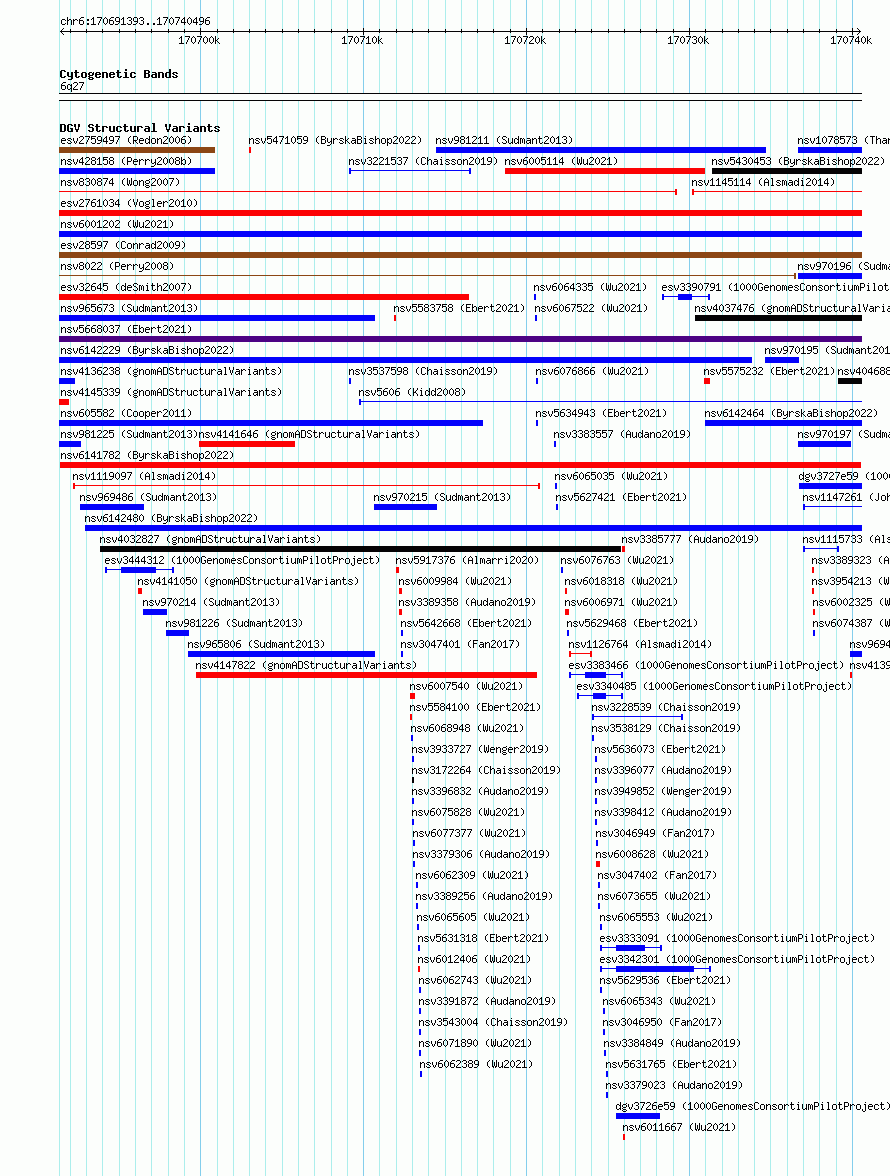Screen dimensions: 890x1176
Task: Select nsv970215 (Sudmant2013) label
Action: click(x=442, y=497)
